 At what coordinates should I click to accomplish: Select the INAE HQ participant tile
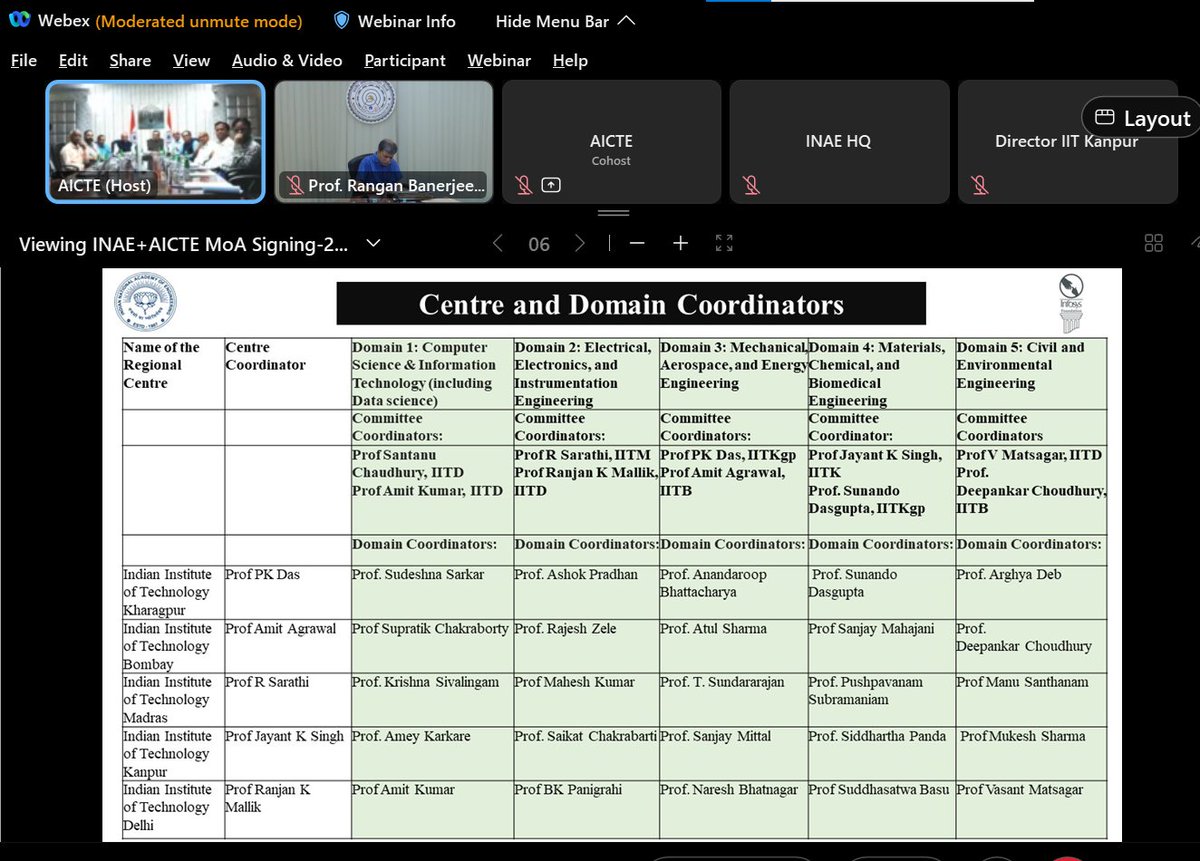pos(839,142)
